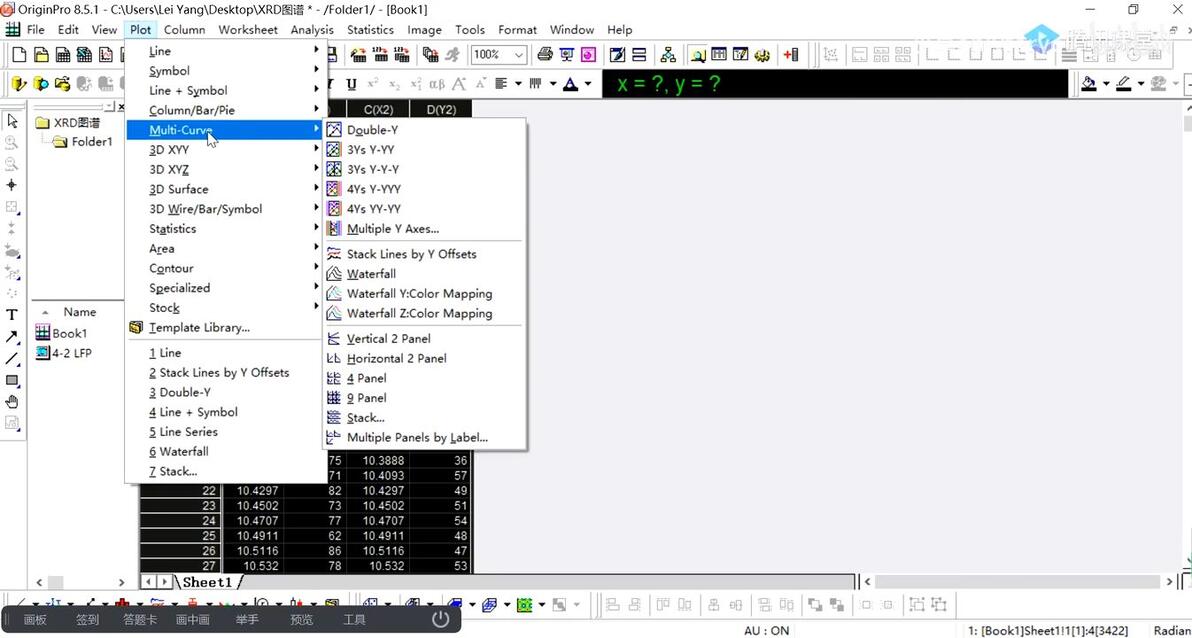
Task: Click the 预览 button
Action: [x=301, y=620]
